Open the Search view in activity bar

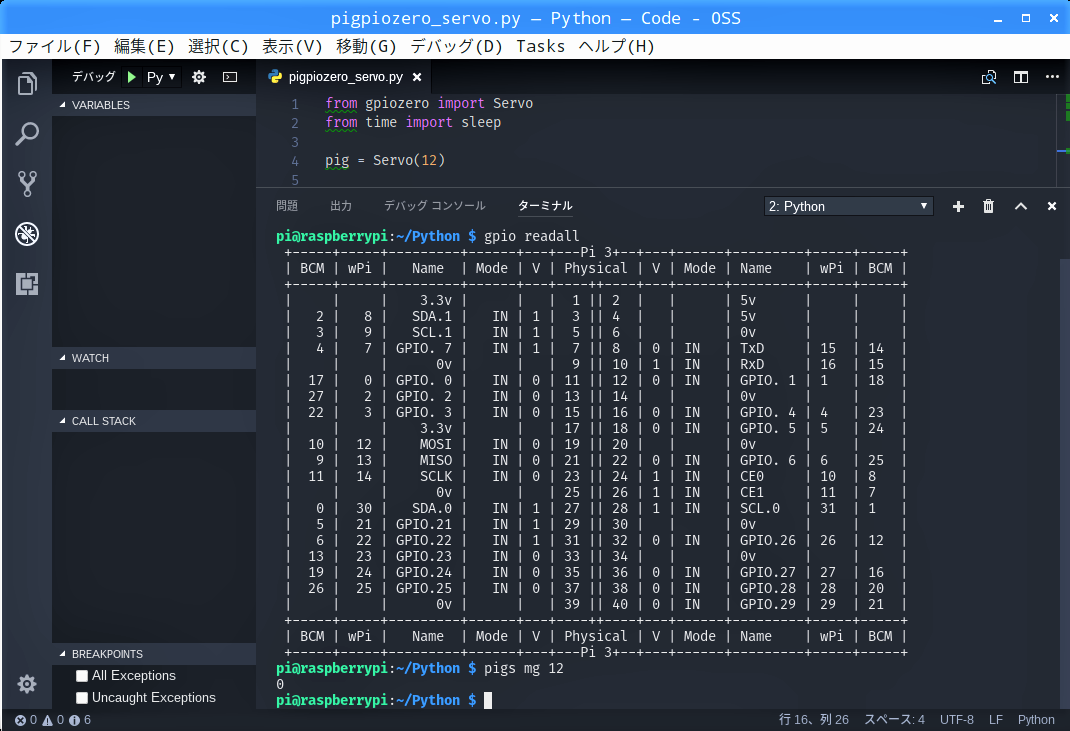(x=27, y=134)
